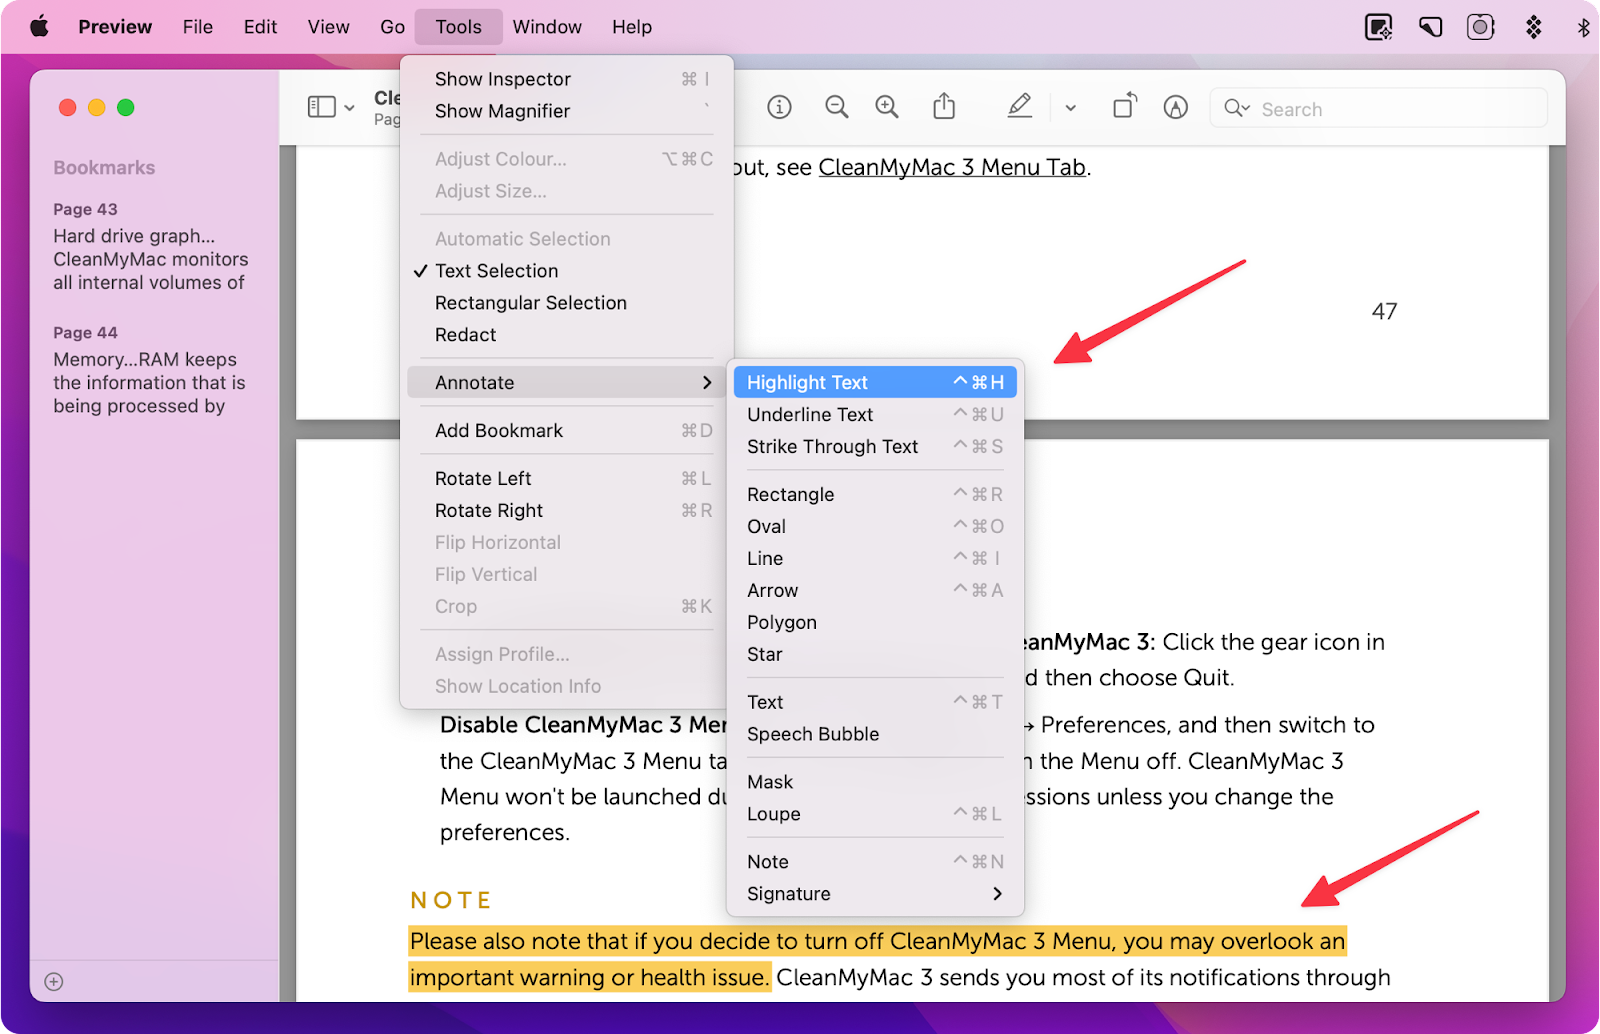Choose Add Bookmark
The height and width of the screenshot is (1034, 1600).
[567, 431]
